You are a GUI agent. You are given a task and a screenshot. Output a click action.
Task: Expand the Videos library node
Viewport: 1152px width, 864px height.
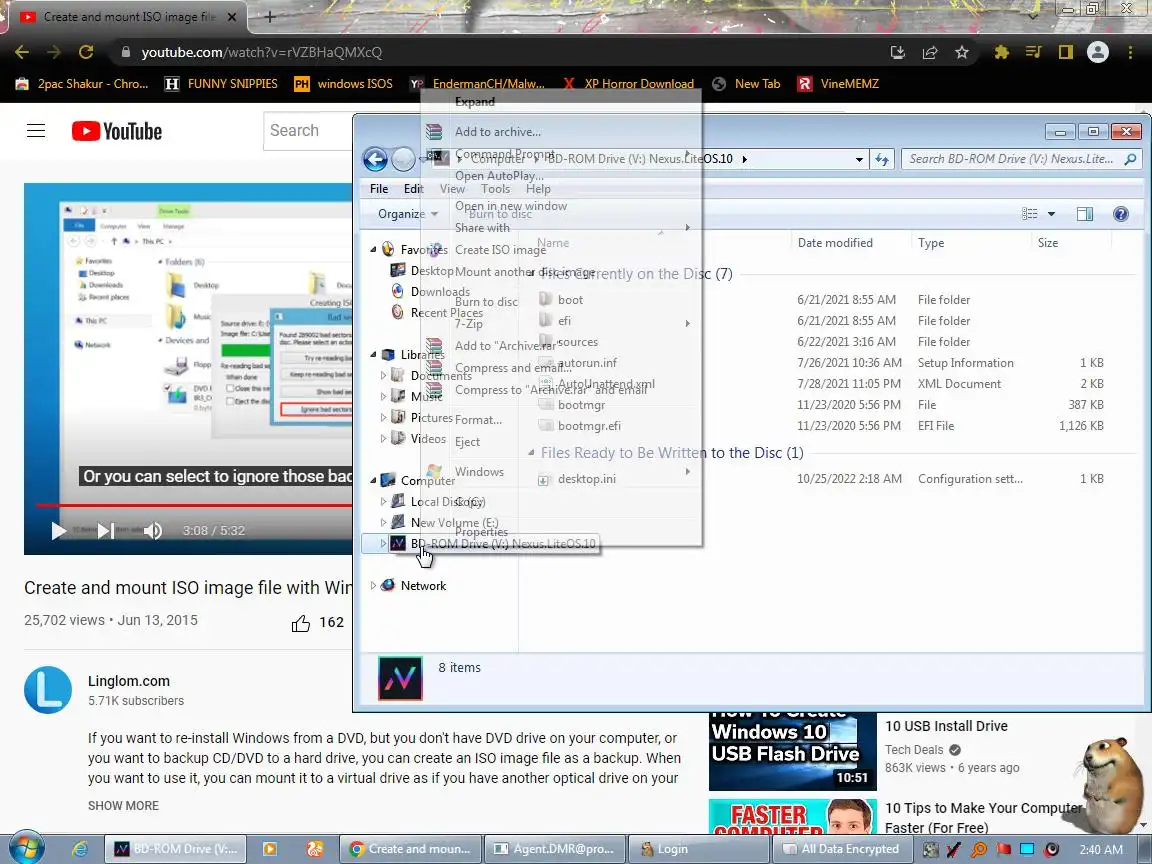(383, 439)
